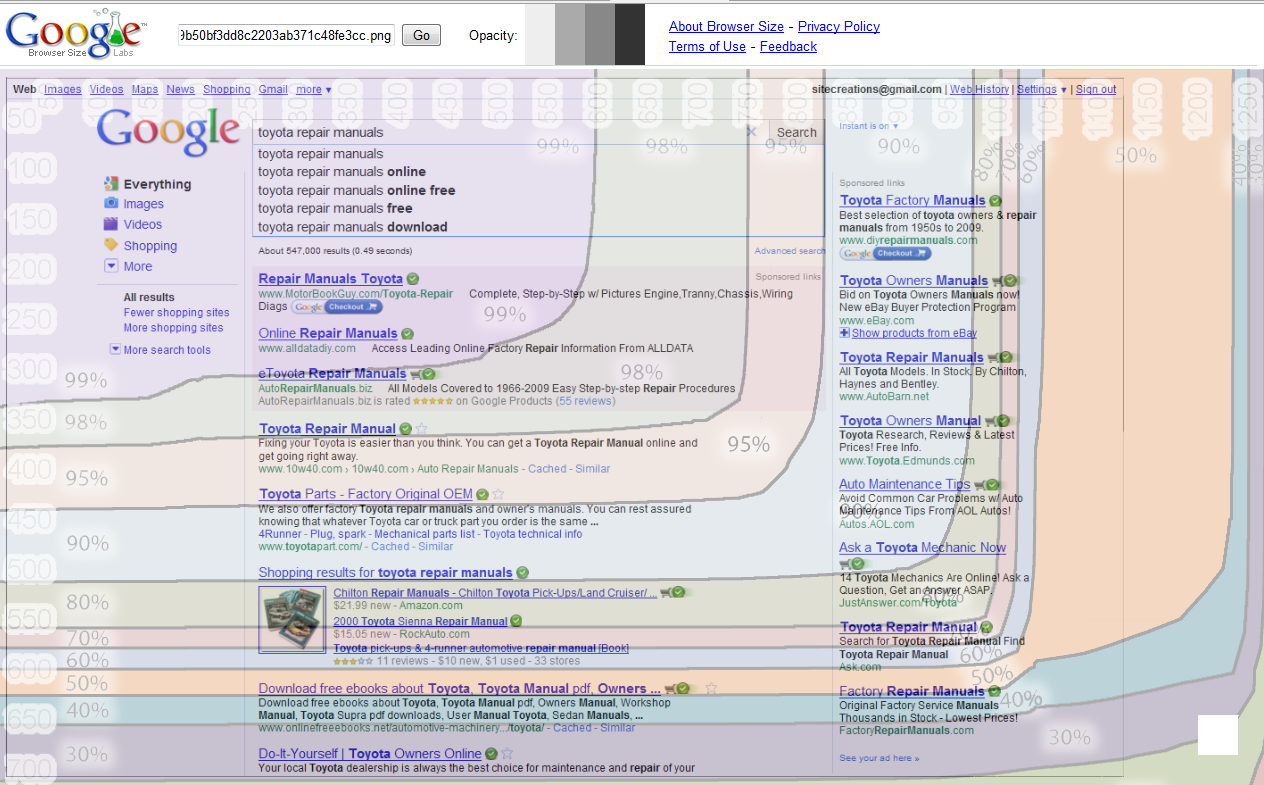The image size is (1264, 785).
Task: Click Google Checkout badge under MotorBookGuy result
Action: click(x=338, y=307)
